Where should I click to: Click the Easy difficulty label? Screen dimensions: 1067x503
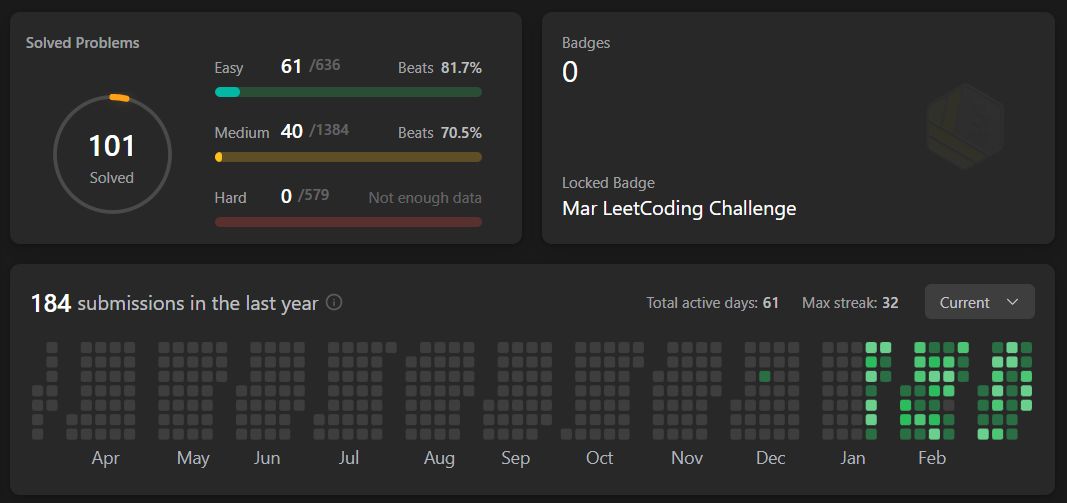[x=229, y=68]
